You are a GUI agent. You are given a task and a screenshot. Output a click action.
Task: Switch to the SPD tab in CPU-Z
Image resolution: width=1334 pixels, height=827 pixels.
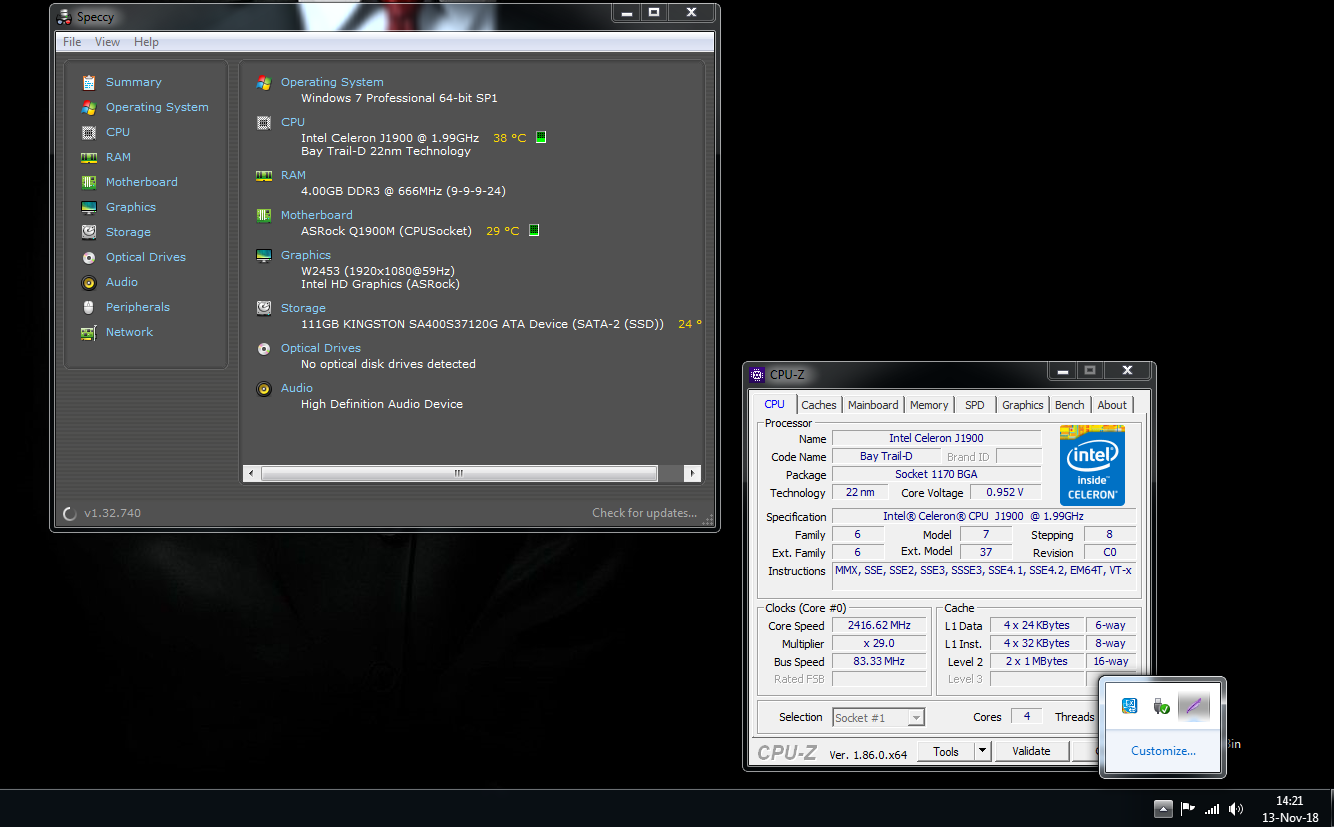tap(975, 405)
